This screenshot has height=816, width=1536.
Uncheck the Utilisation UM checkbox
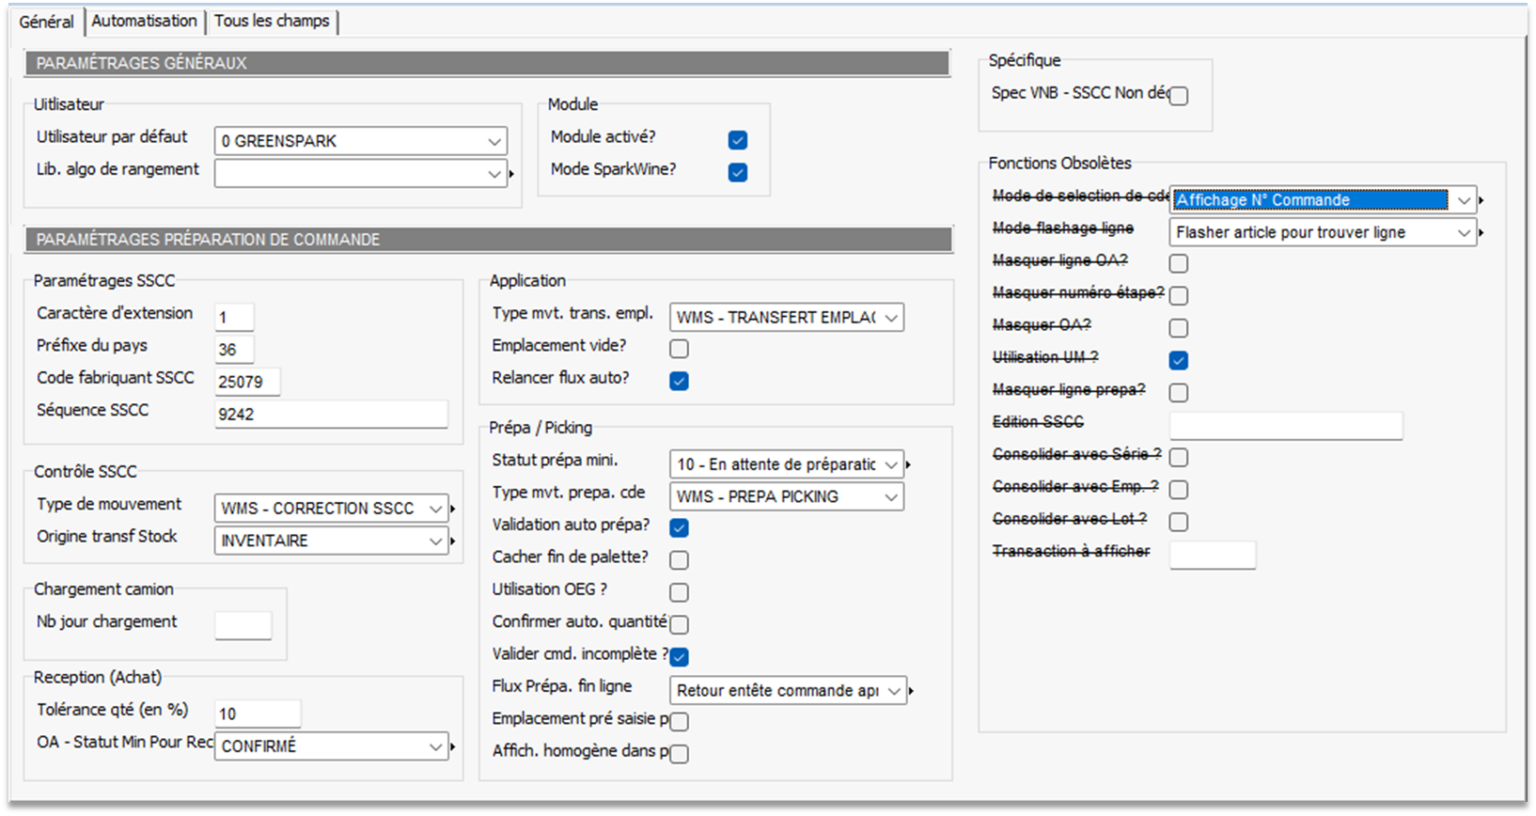click(x=1179, y=360)
